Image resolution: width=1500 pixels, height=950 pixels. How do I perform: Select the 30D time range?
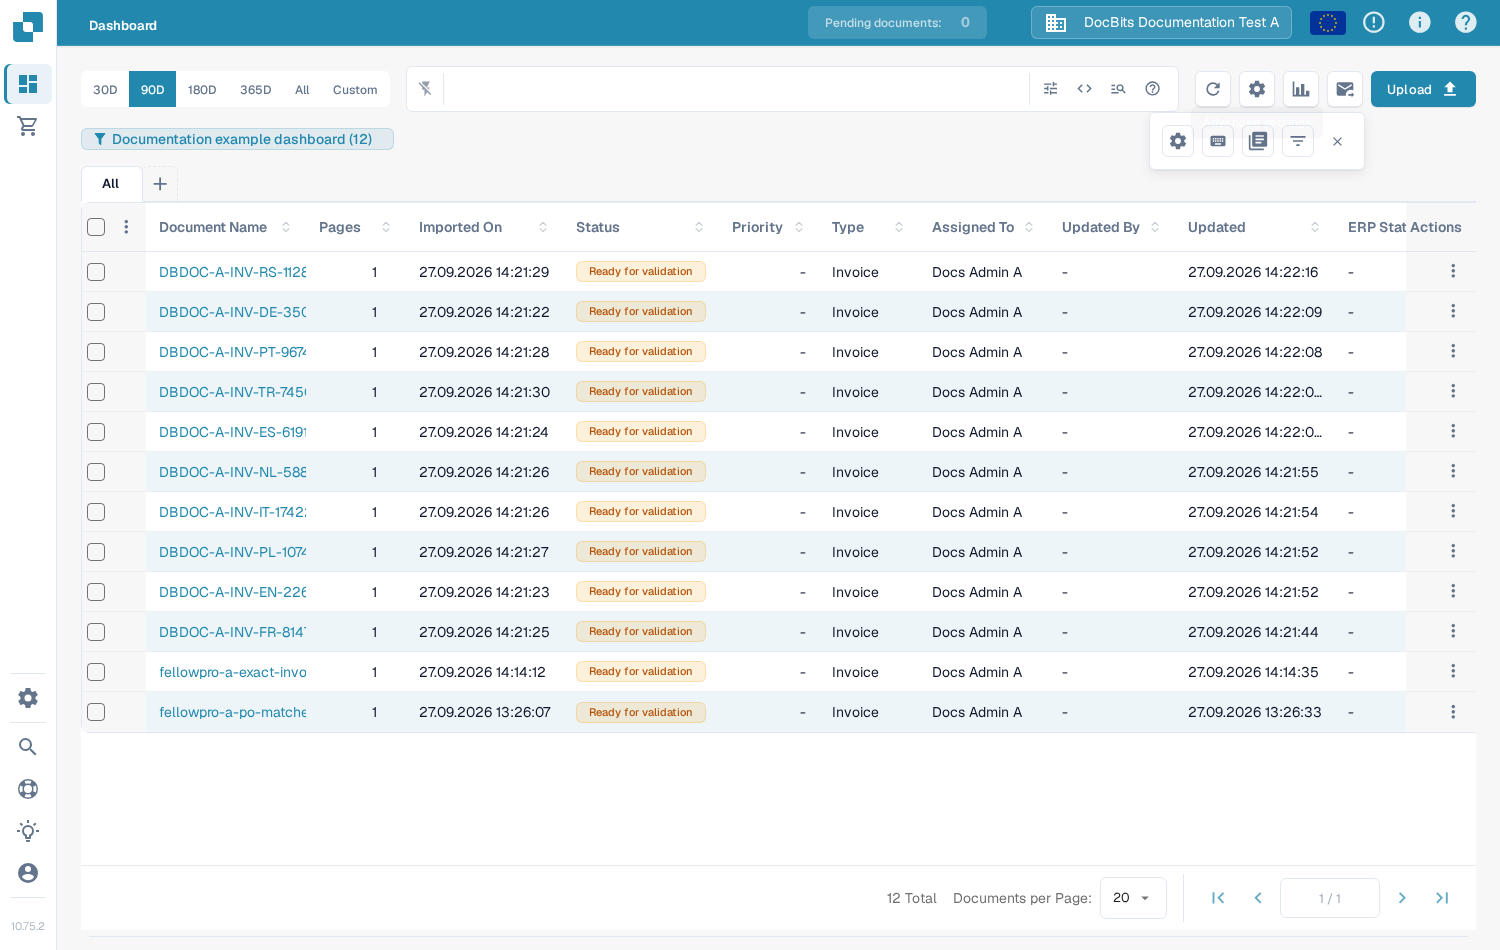pos(105,89)
